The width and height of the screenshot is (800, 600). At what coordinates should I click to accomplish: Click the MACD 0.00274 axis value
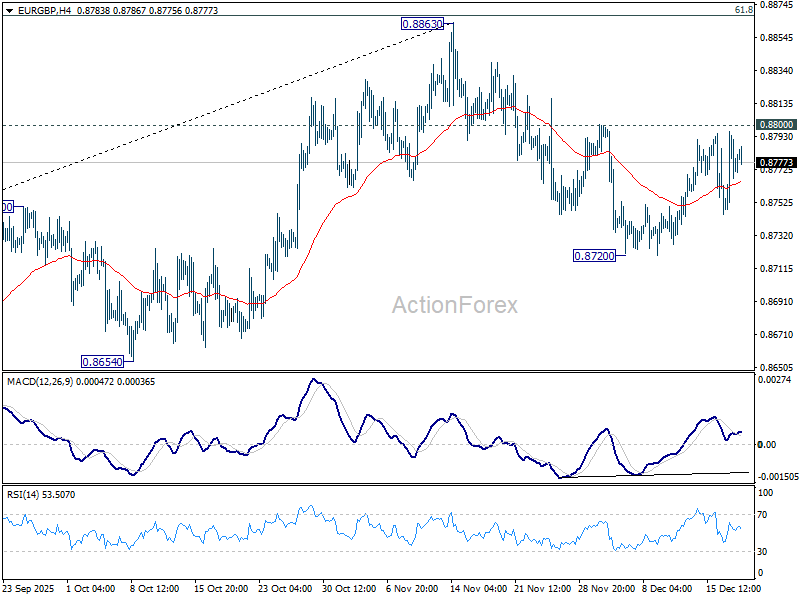coord(776,381)
